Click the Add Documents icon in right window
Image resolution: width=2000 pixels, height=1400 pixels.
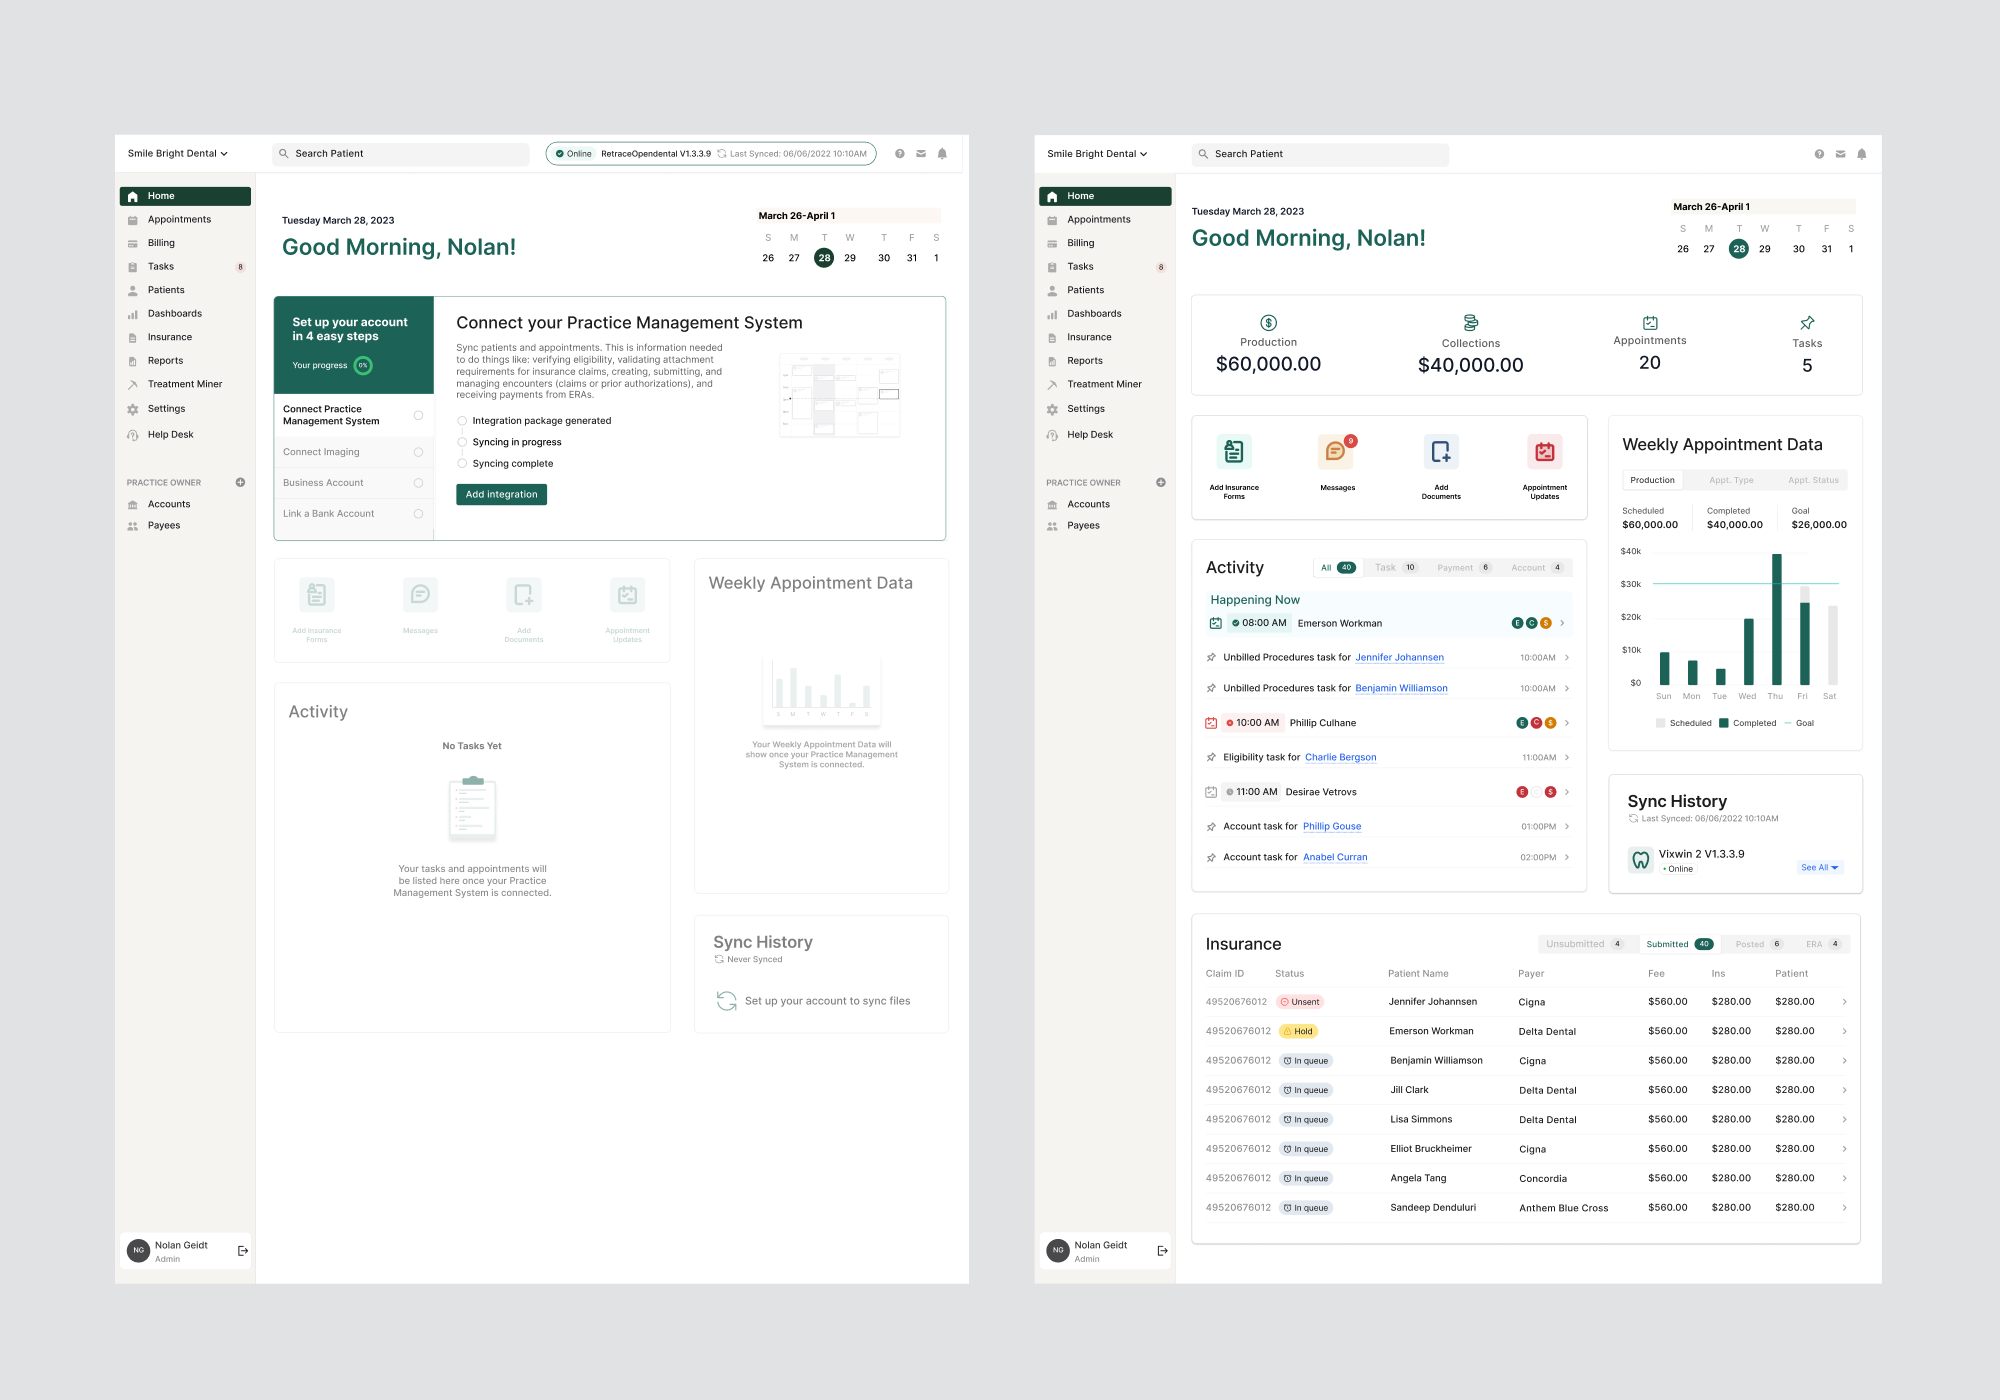click(1441, 452)
